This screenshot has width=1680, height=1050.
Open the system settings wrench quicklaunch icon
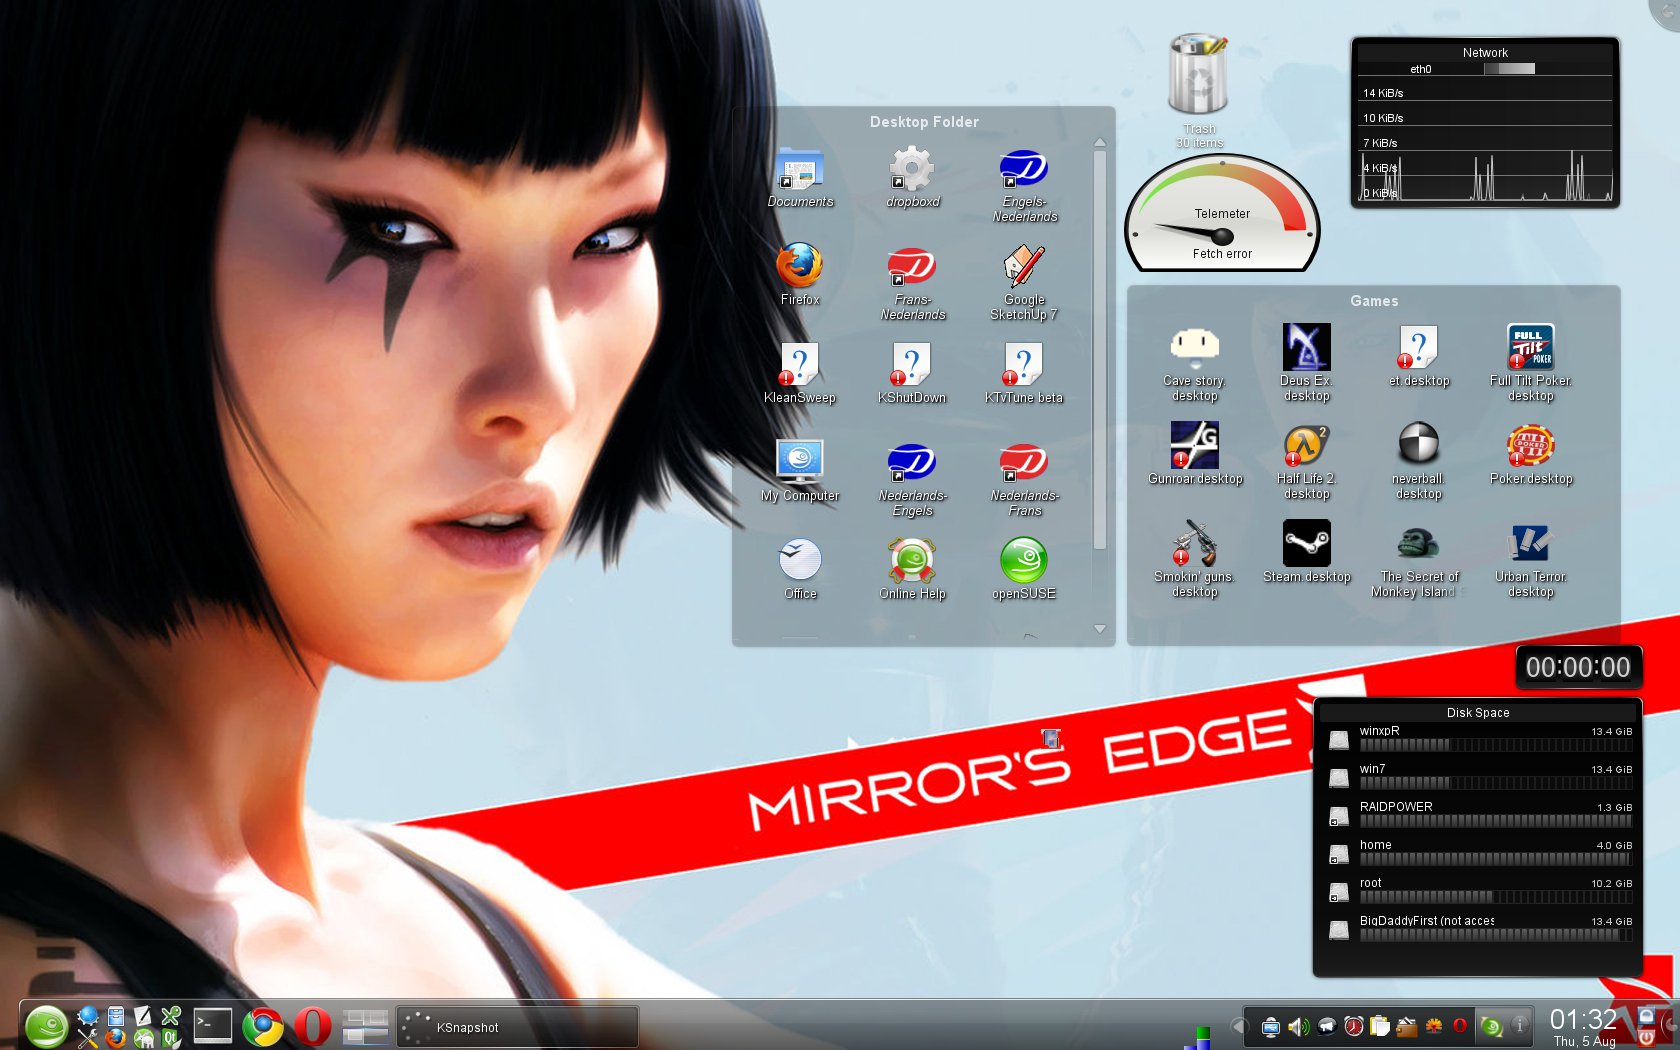tap(88, 1038)
